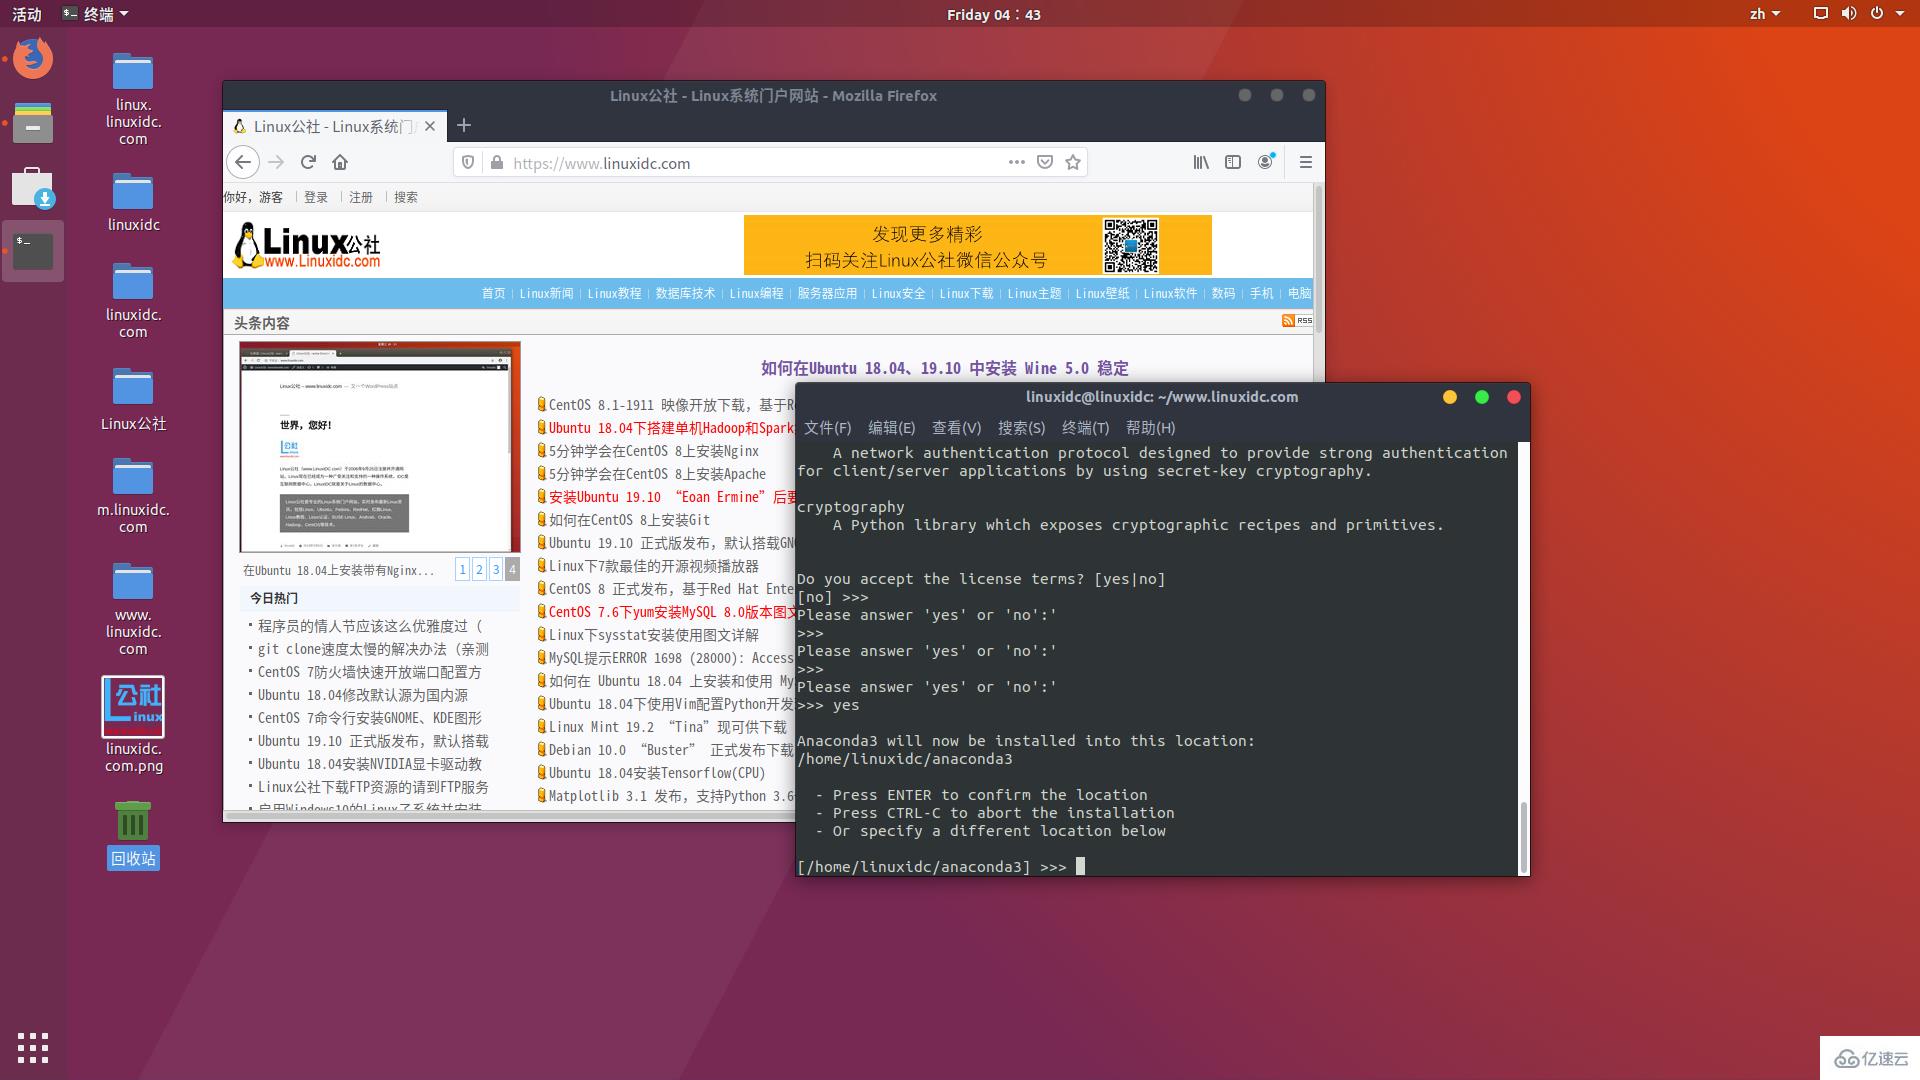Open system volume indicator
This screenshot has height=1080, width=1920.
pyautogui.click(x=1848, y=14)
